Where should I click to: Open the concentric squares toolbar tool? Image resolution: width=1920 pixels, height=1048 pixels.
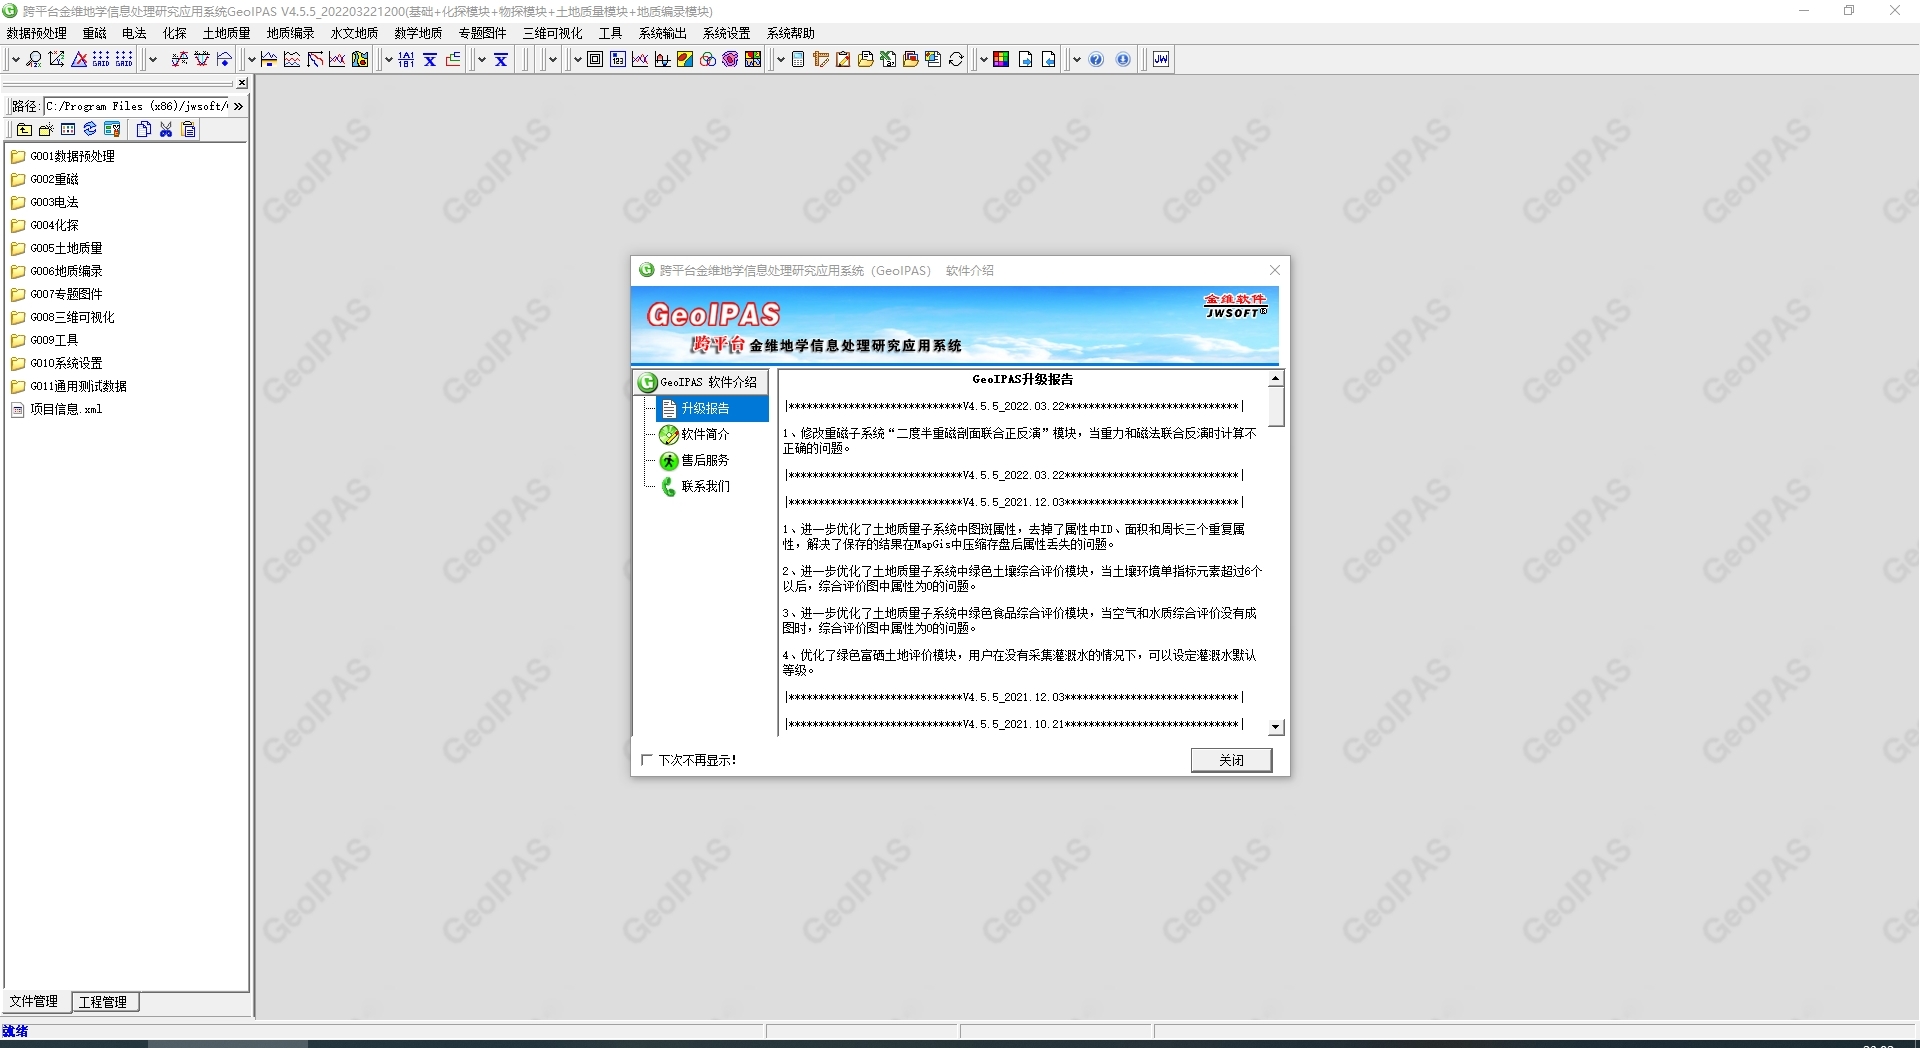click(595, 60)
